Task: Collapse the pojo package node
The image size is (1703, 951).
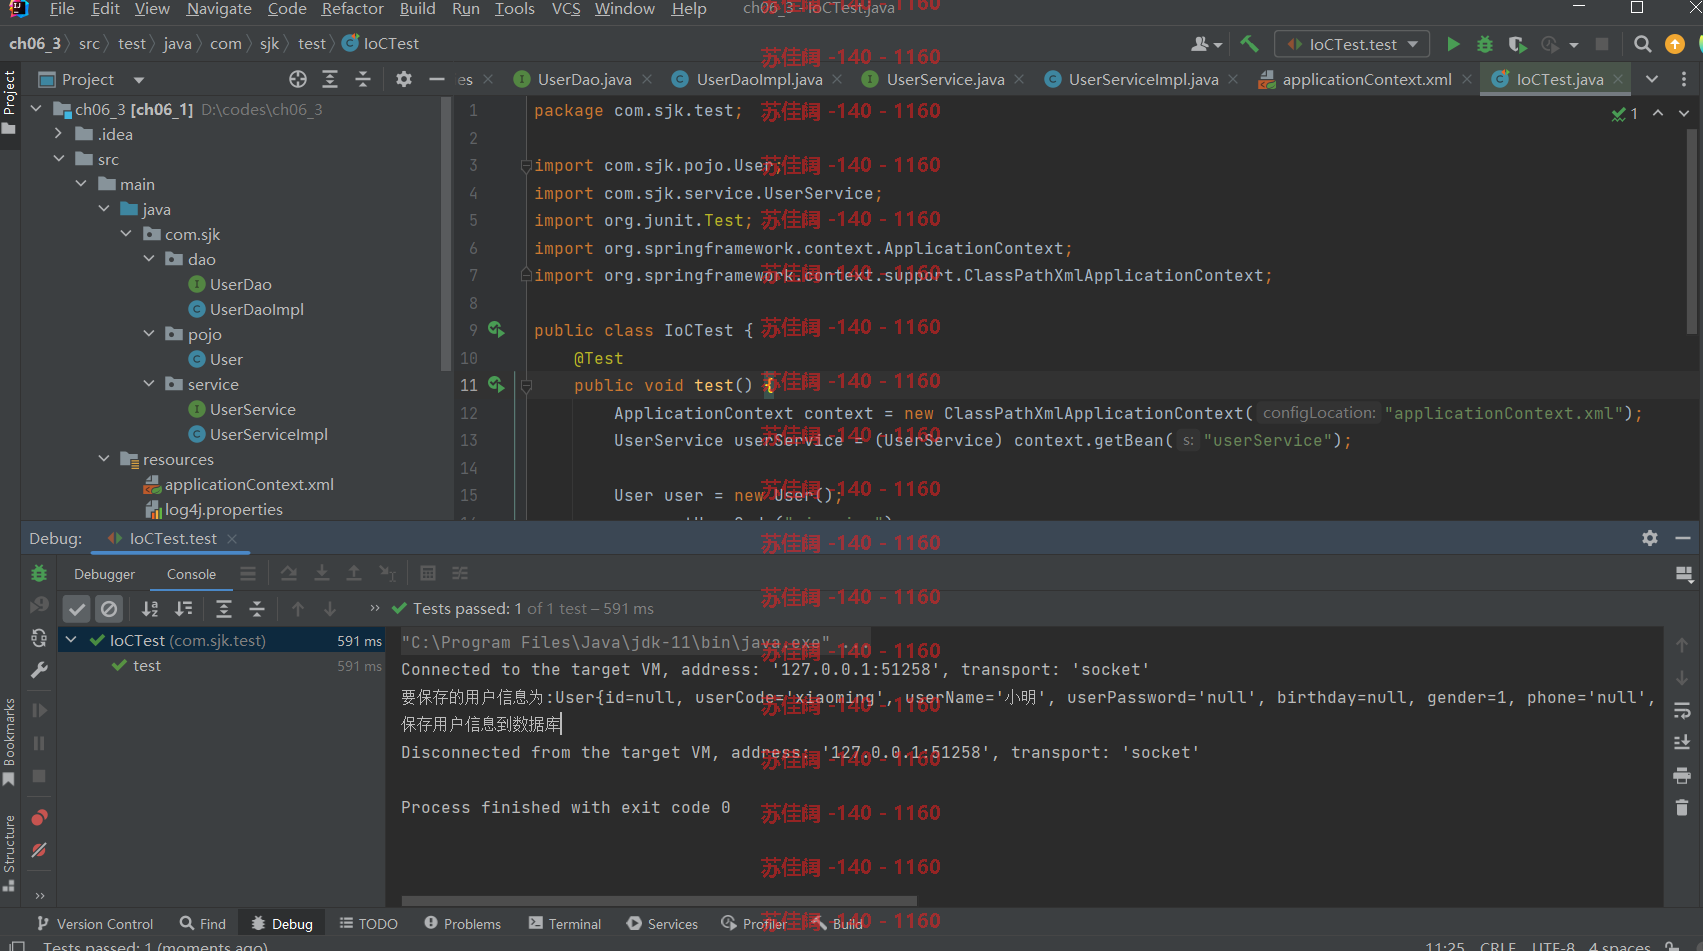Action: click(x=149, y=333)
